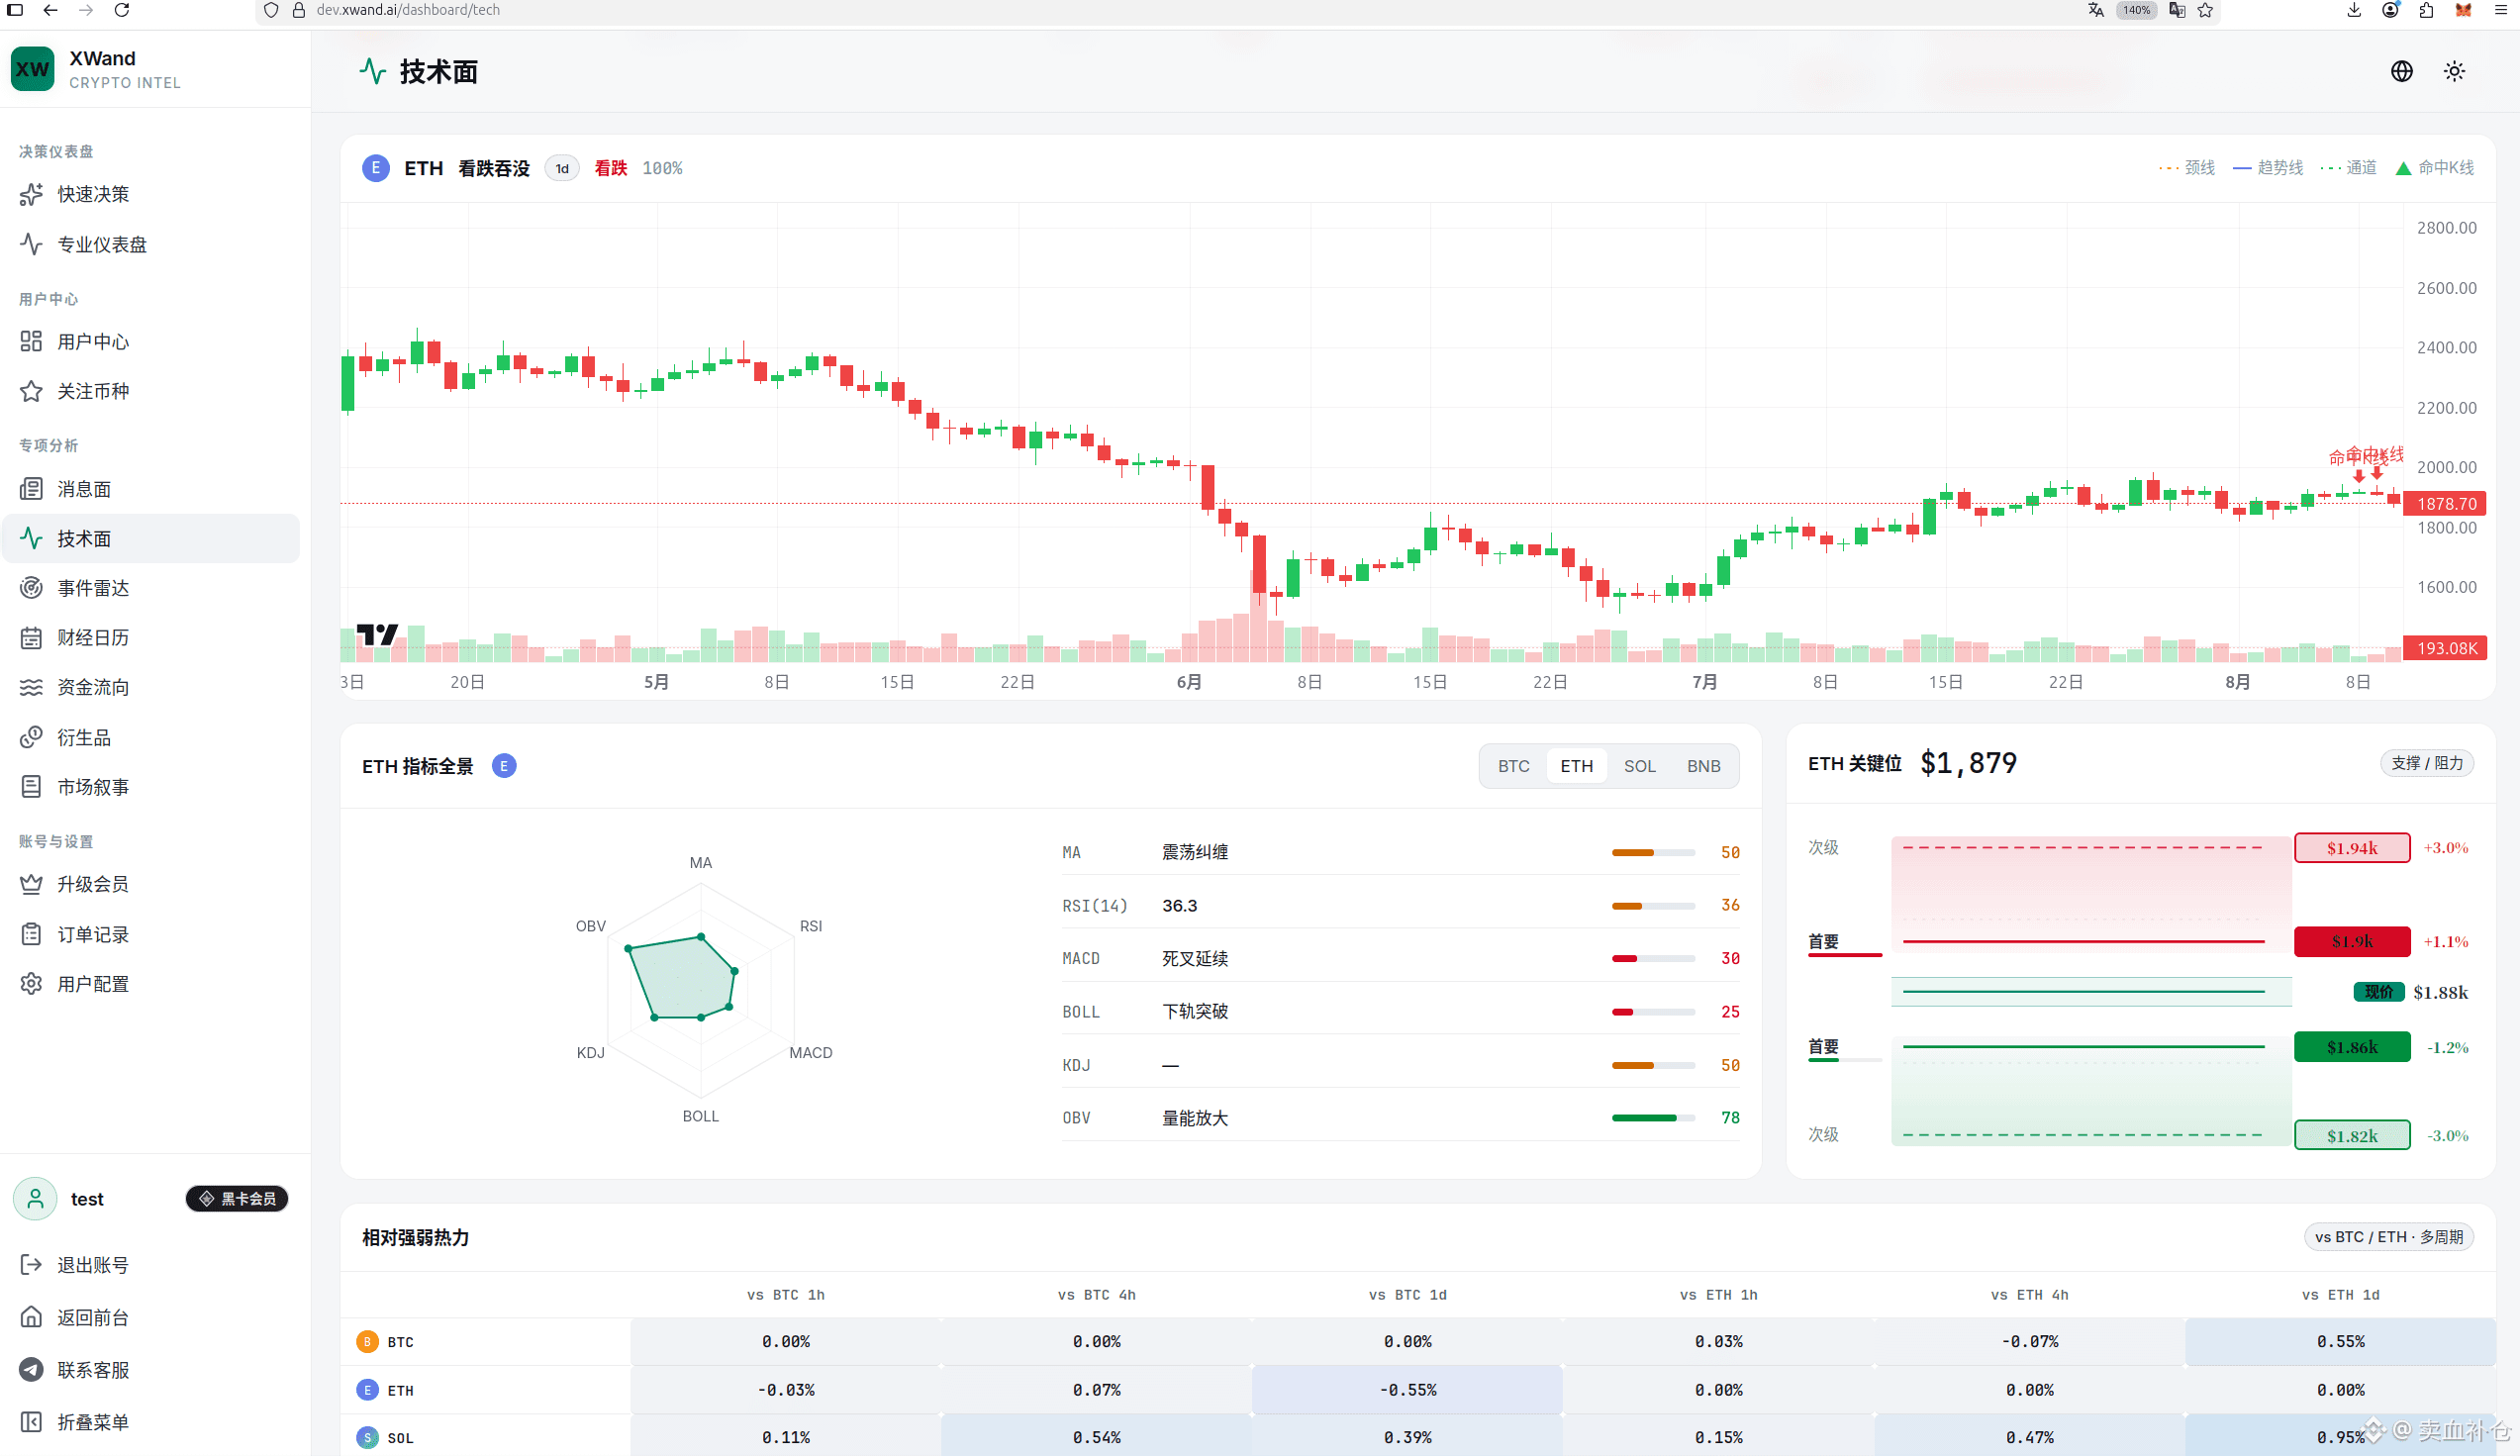Click the 市场叙事 document icon
Screen dimensions: 2520x1456
pyautogui.click(x=31, y=787)
